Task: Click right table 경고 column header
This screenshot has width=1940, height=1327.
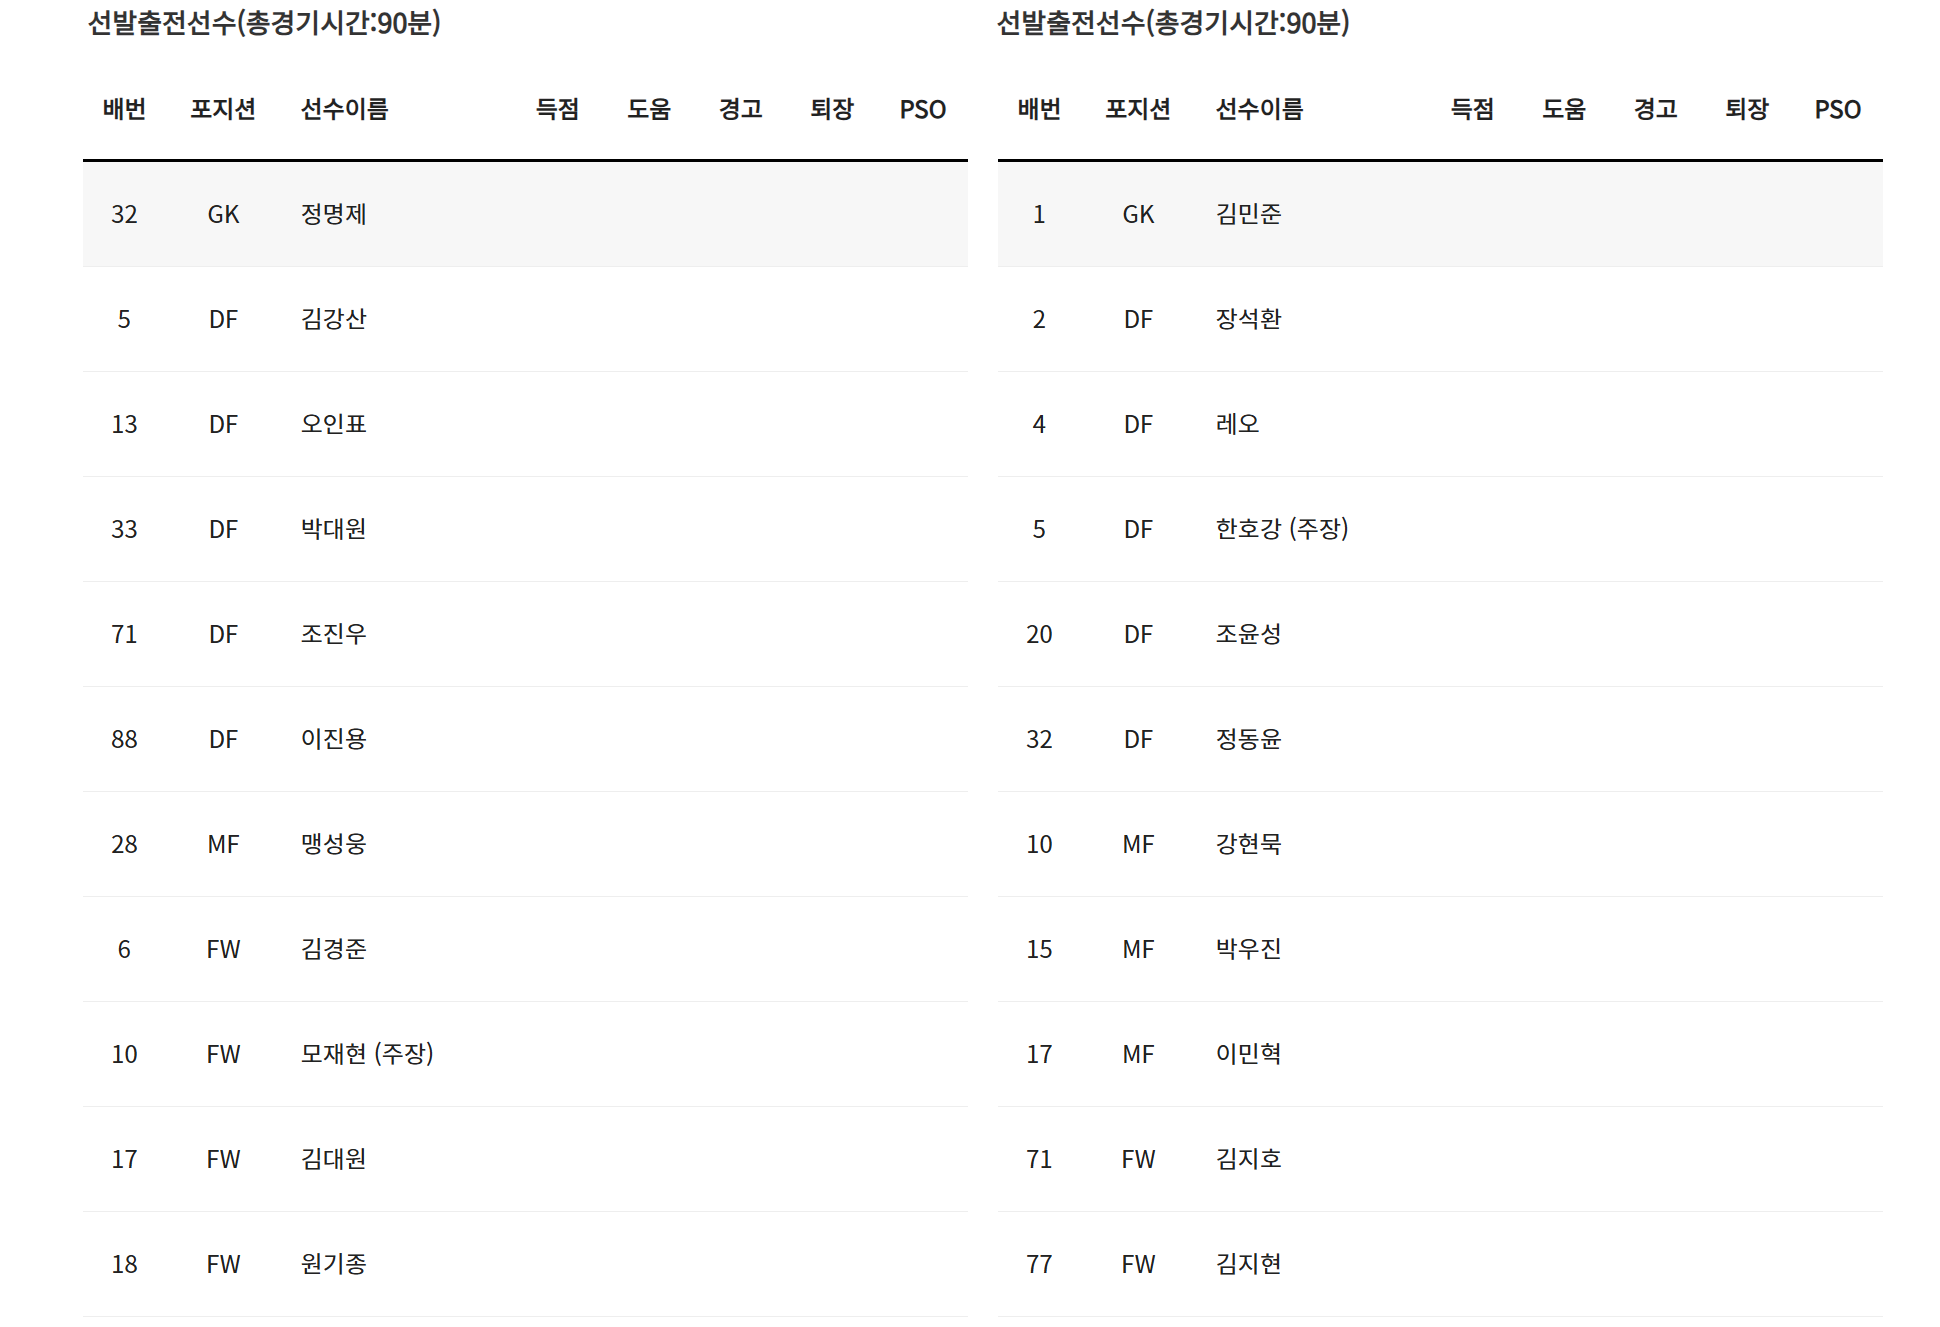Action: point(1655,109)
